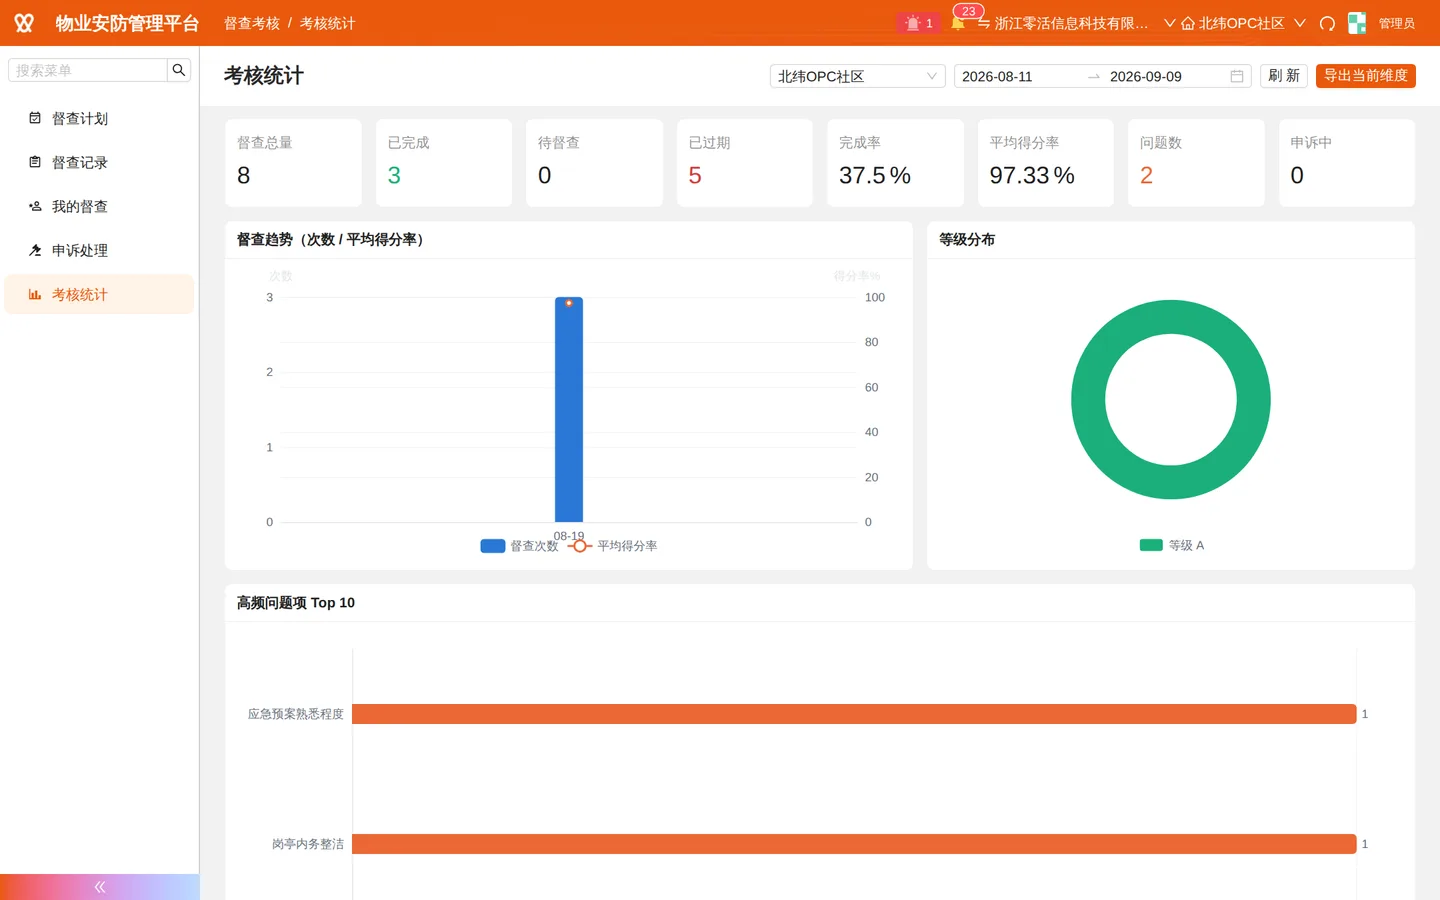1440x900 pixels.
Task: Open the notification bell with 23 unread
Action: tap(957, 23)
